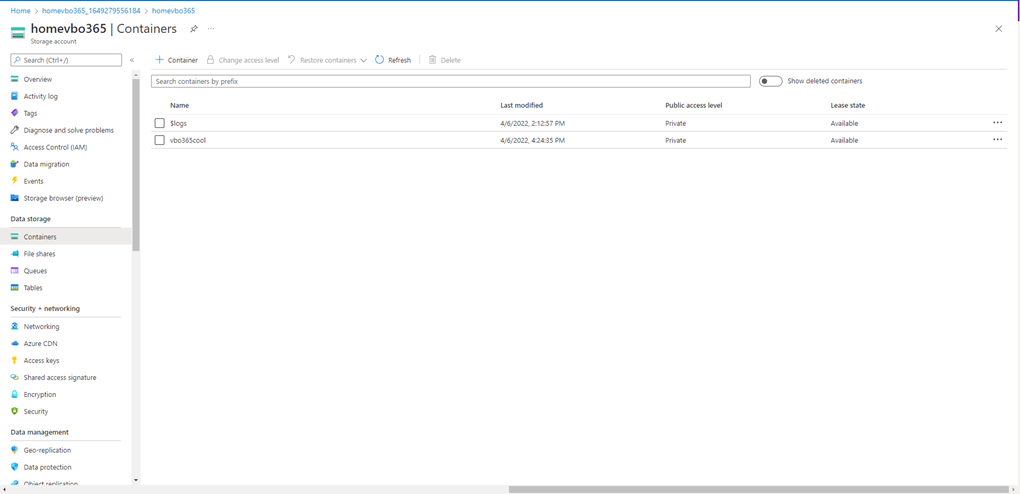Add a new Container
This screenshot has height=494, width=1020.
176,60
